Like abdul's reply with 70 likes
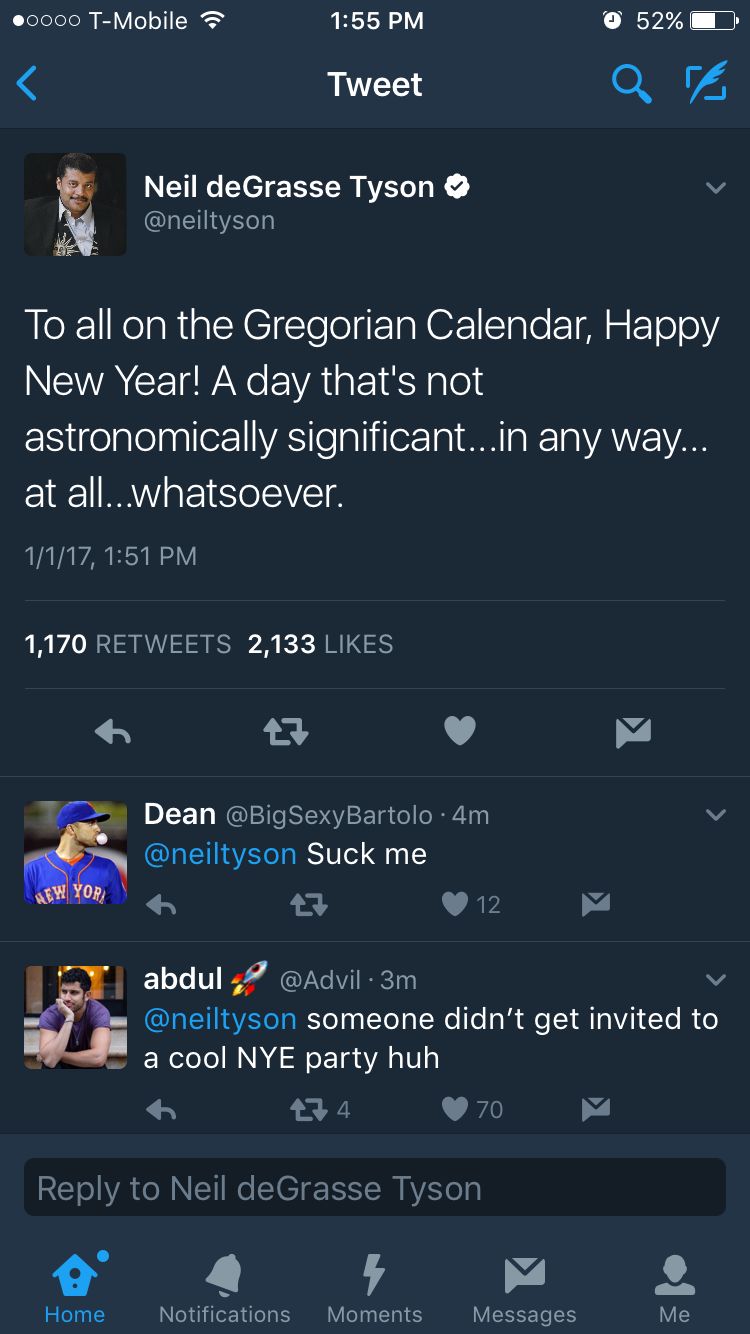Screen dimensions: 750x1334 tap(455, 1108)
